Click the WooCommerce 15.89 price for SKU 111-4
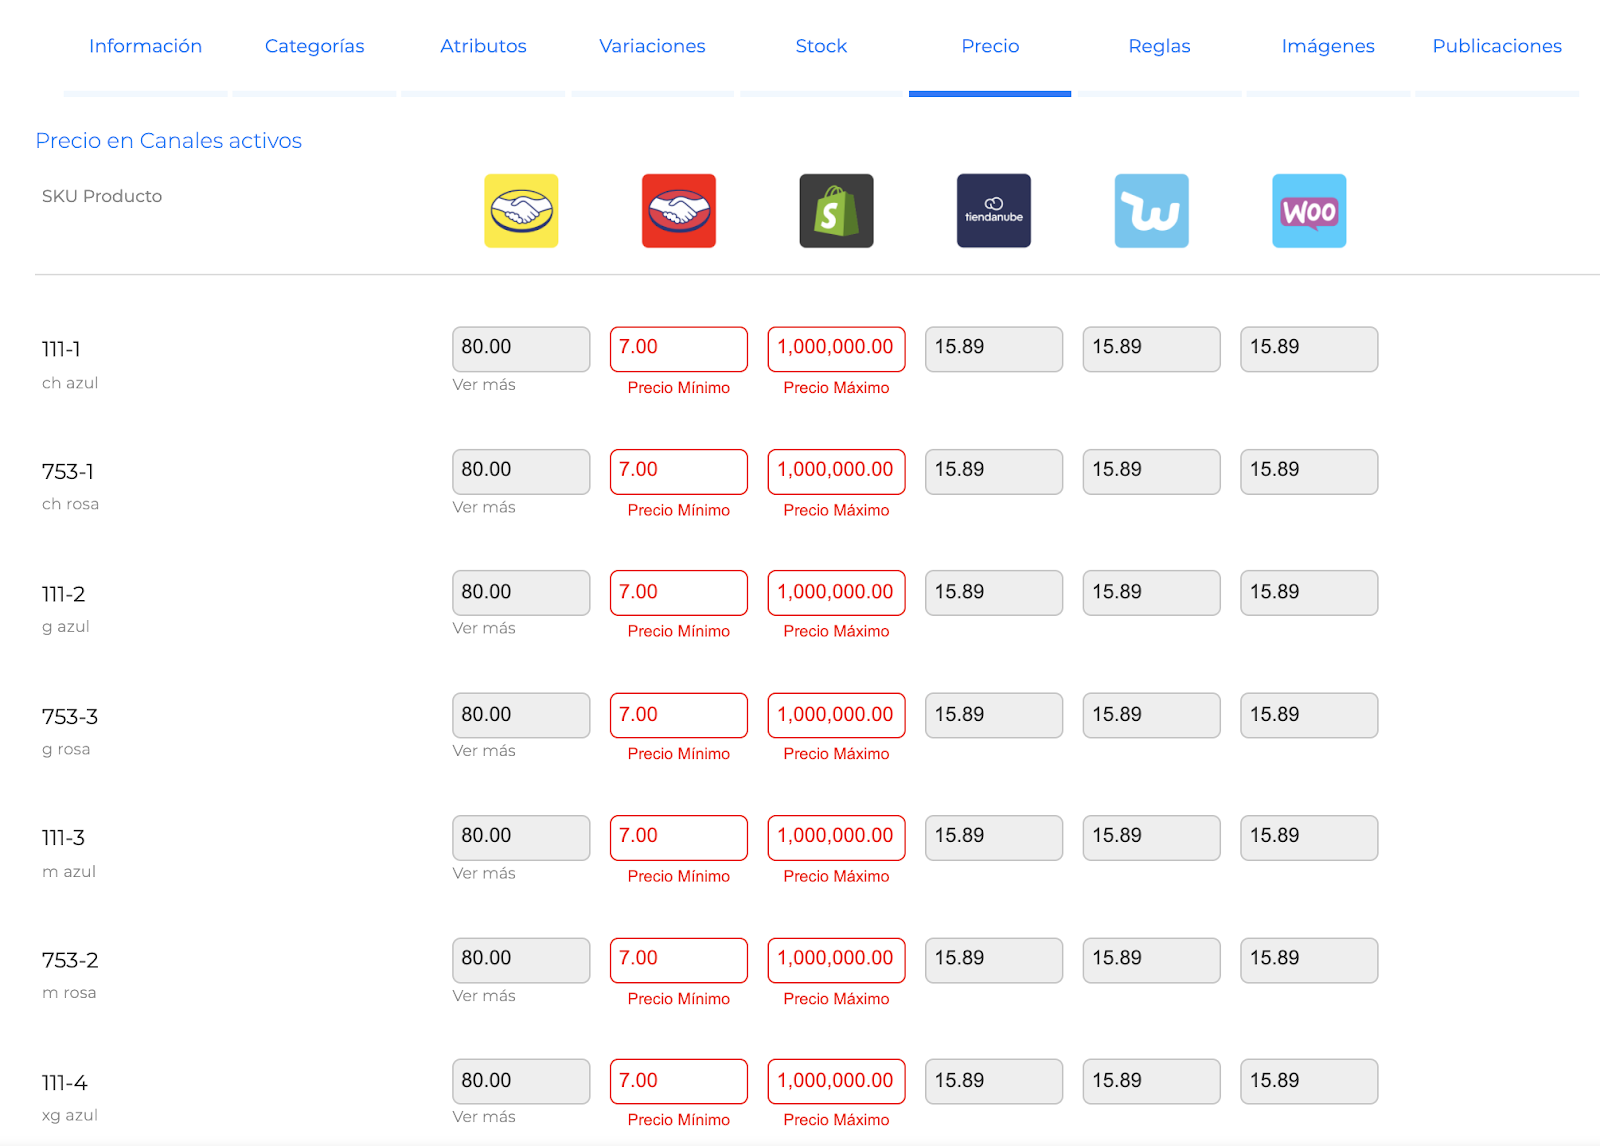This screenshot has width=1600, height=1146. [x=1309, y=1082]
